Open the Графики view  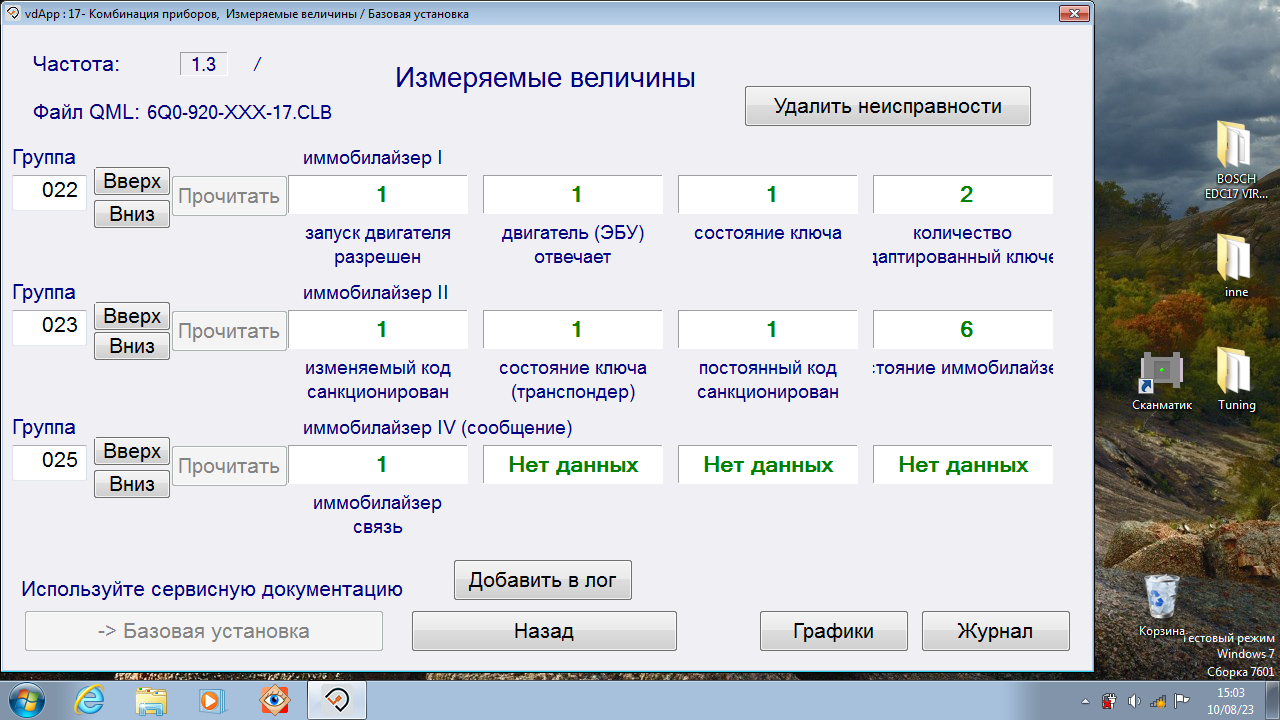[833, 631]
